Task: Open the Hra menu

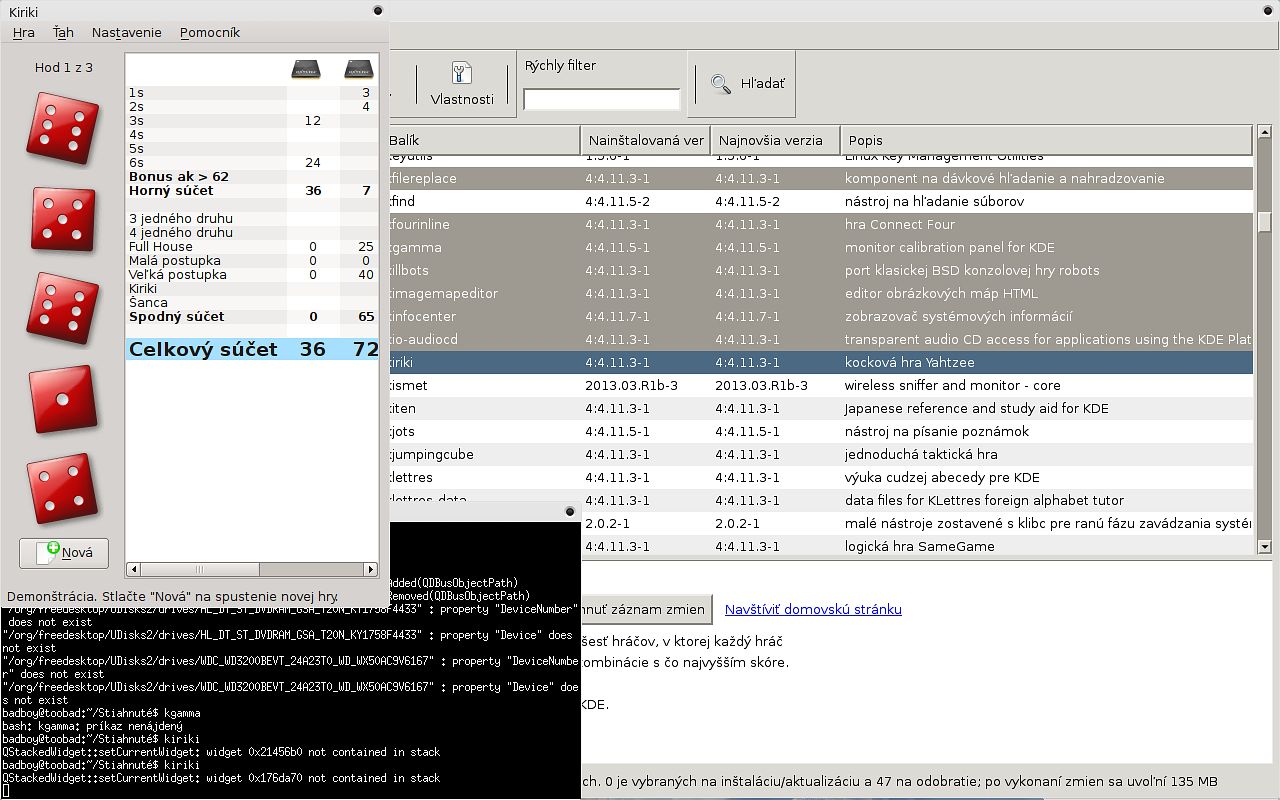Action: coord(23,33)
